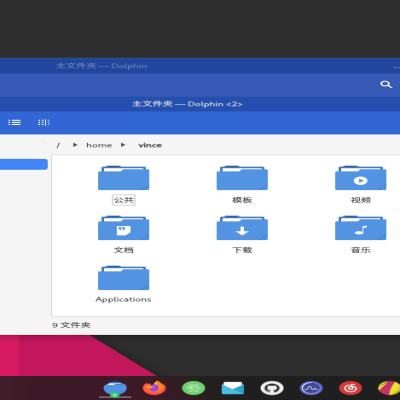Open the 下载 downloads folder icon
The image size is (400, 400).
click(242, 228)
